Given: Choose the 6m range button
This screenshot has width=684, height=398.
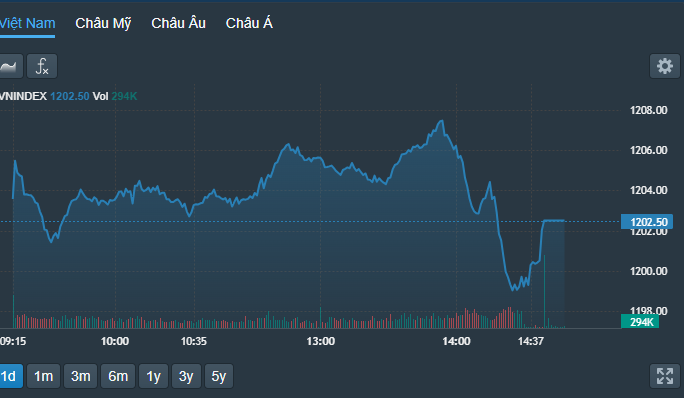Looking at the screenshot, I should point(118,376).
